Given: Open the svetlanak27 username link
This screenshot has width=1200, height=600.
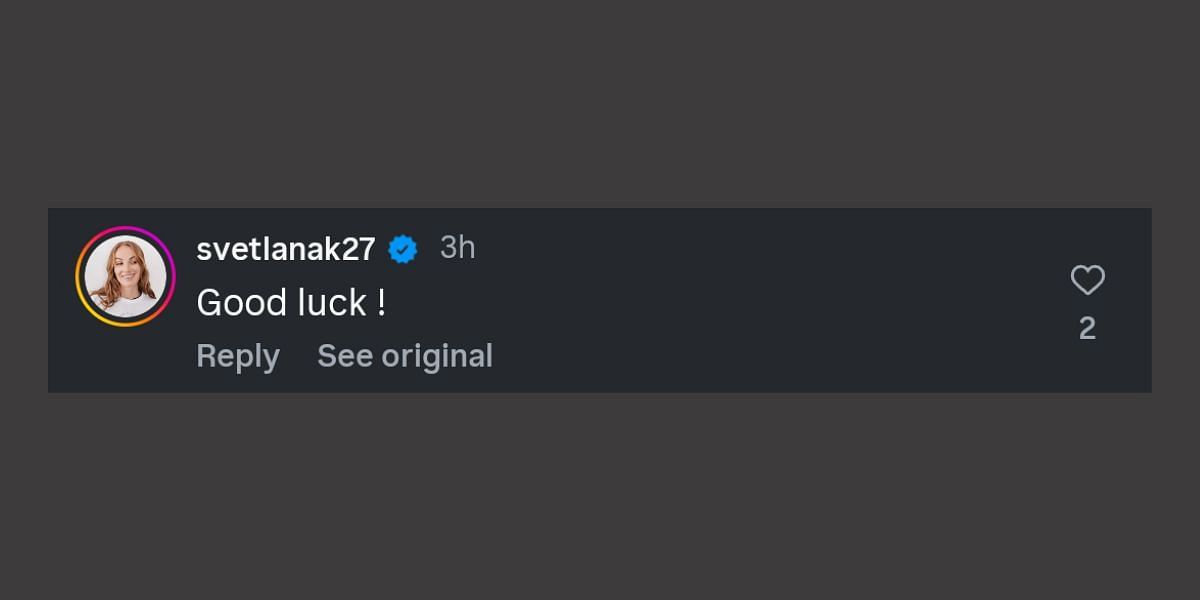Looking at the screenshot, I should click(x=285, y=249).
